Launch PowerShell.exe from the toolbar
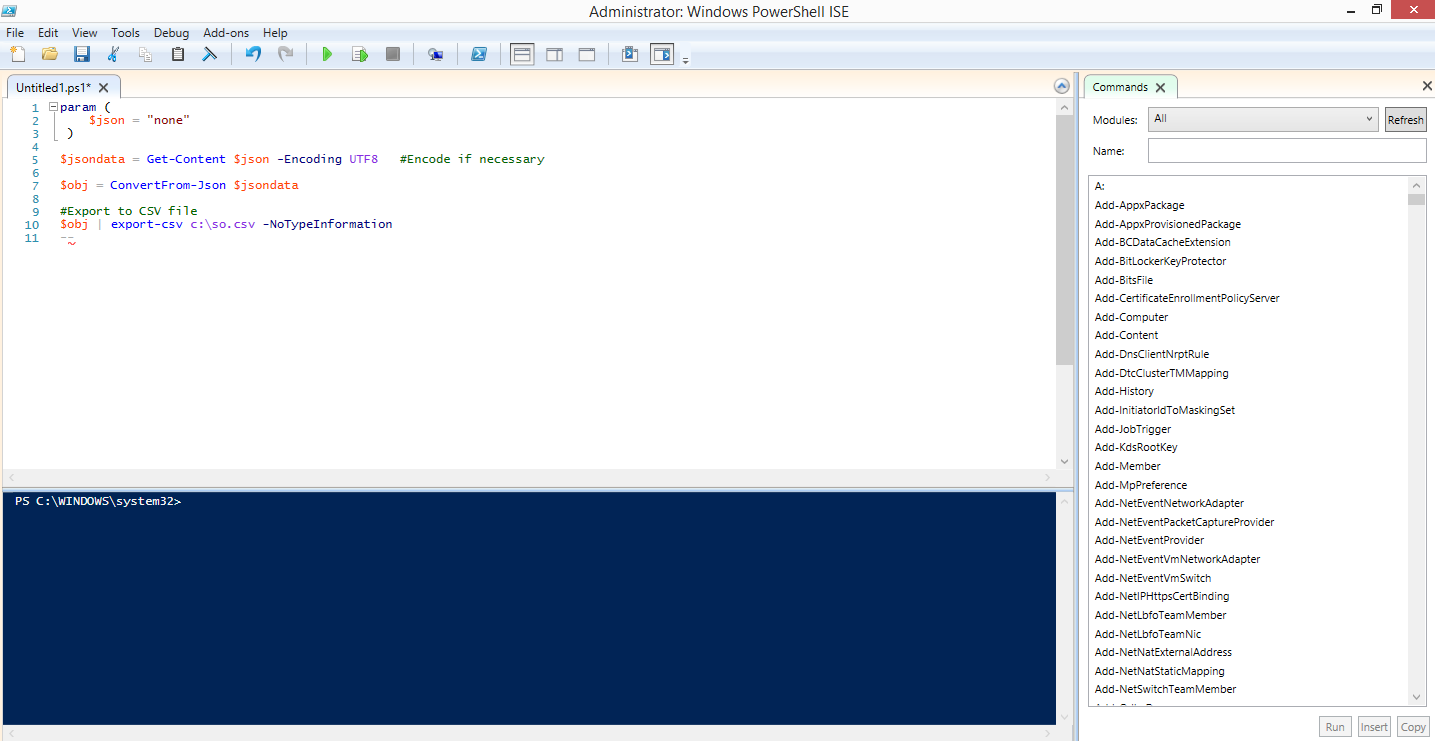The image size is (1435, 741). coord(479,54)
